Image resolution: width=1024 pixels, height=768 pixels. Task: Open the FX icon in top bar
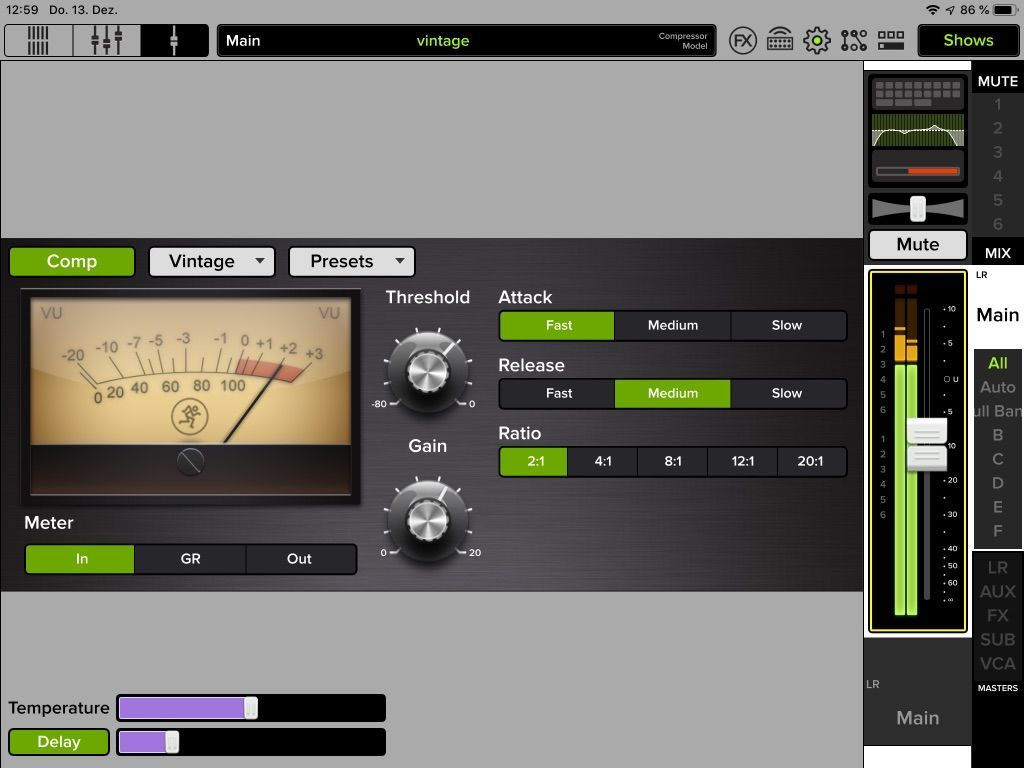click(x=743, y=40)
